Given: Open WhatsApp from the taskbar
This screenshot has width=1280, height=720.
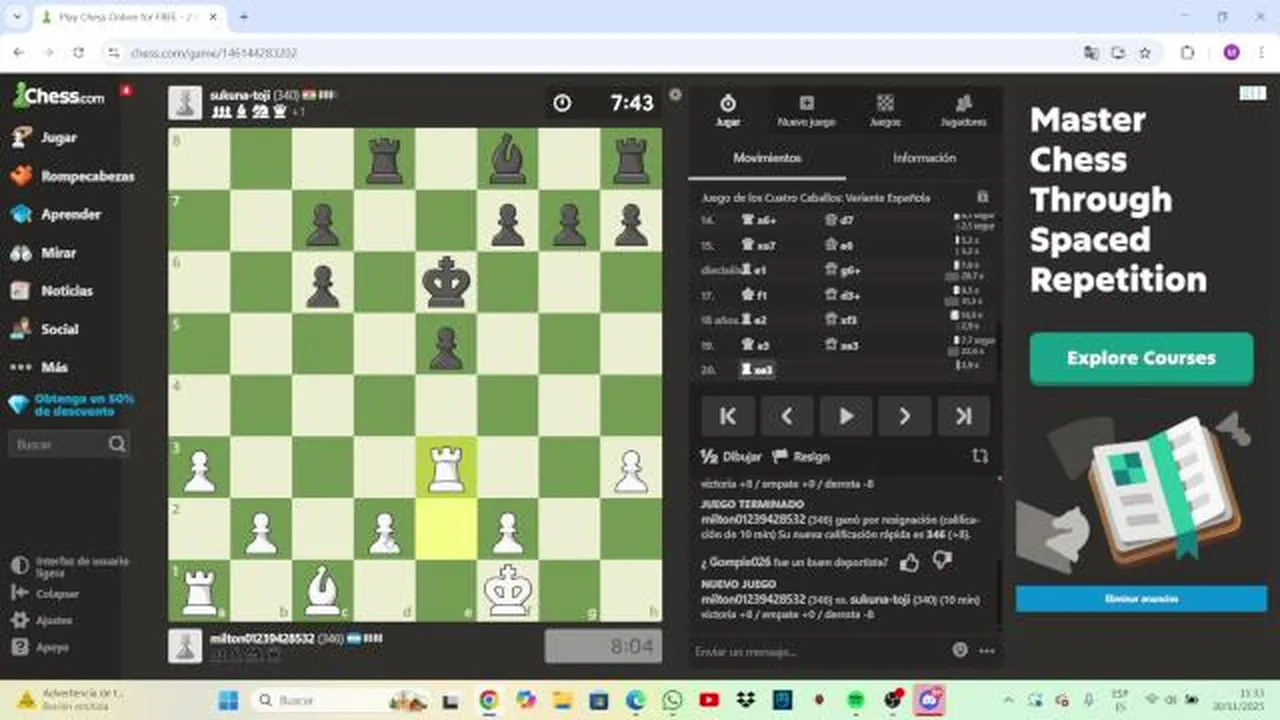Looking at the screenshot, I should point(671,700).
